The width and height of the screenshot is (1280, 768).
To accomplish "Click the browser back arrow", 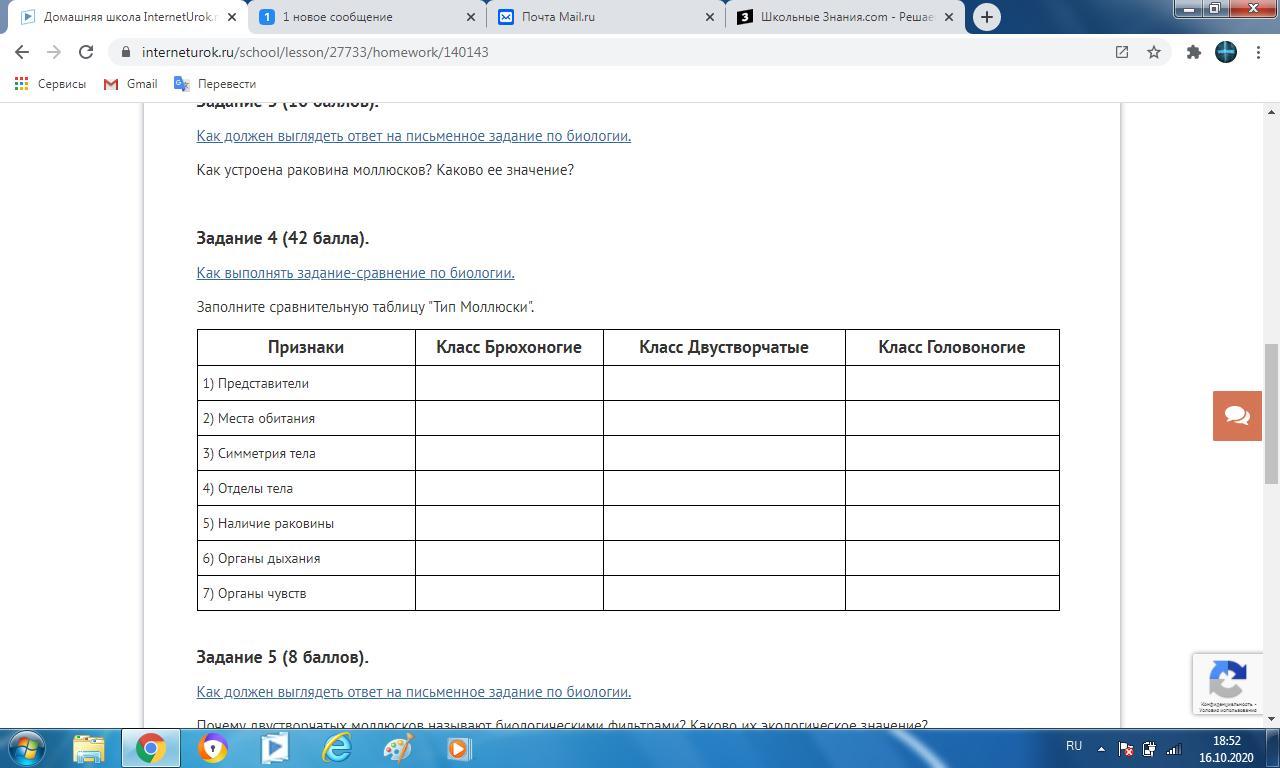I will [22, 52].
